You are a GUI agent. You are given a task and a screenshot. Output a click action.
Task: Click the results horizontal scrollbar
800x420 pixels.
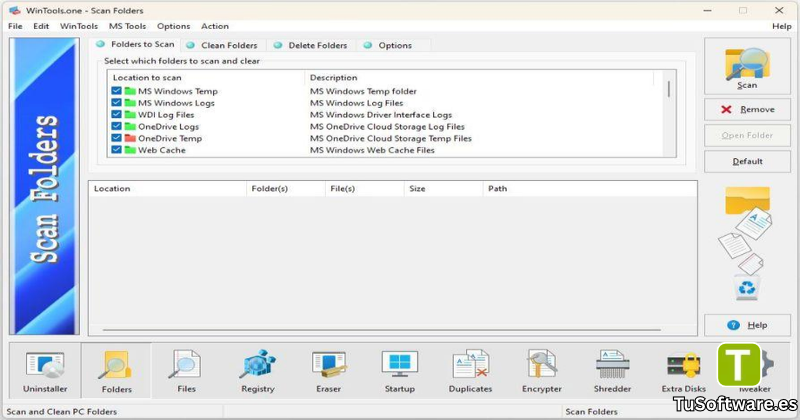click(382, 330)
